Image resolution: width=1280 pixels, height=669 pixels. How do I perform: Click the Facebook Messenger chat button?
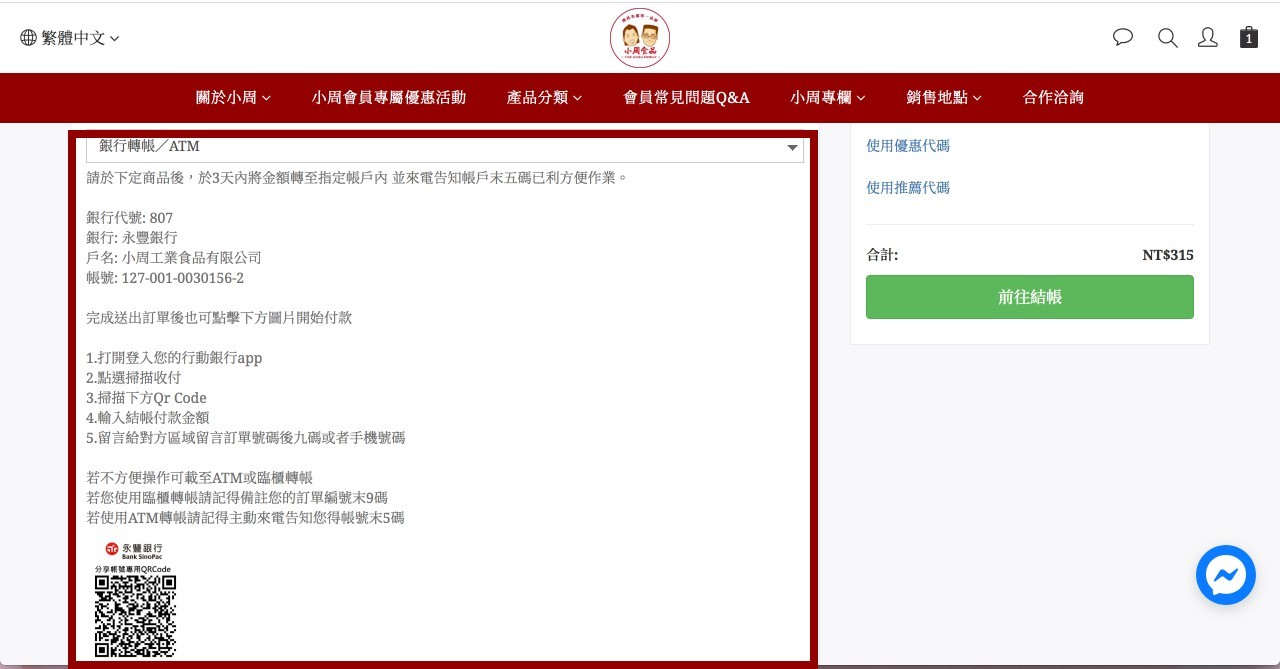[x=1226, y=575]
